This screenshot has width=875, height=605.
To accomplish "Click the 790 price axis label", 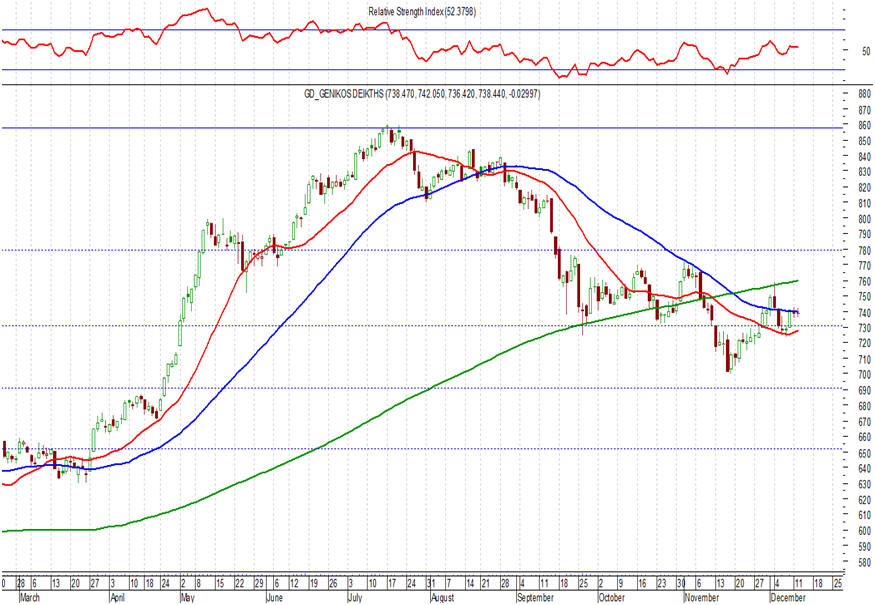I will [865, 234].
